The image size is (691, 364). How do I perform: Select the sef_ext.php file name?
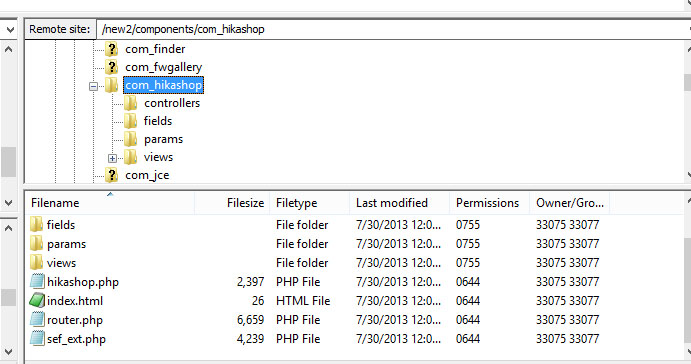coord(76,339)
